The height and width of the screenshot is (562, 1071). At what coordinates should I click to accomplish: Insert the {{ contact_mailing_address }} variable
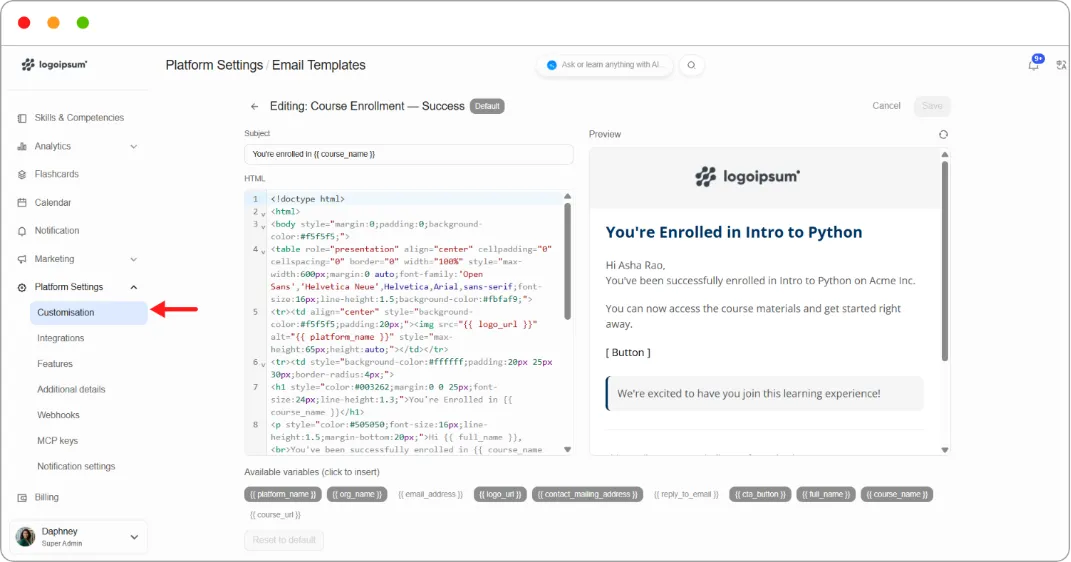click(587, 494)
